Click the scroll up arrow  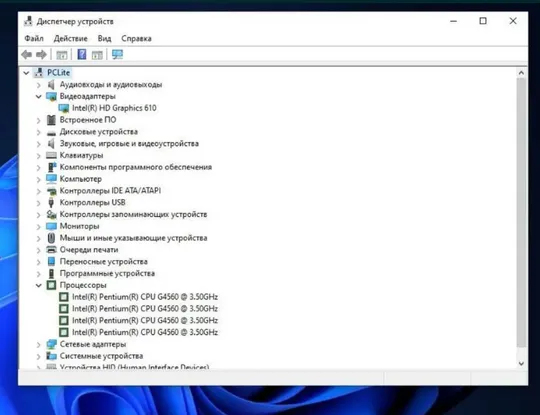521,73
